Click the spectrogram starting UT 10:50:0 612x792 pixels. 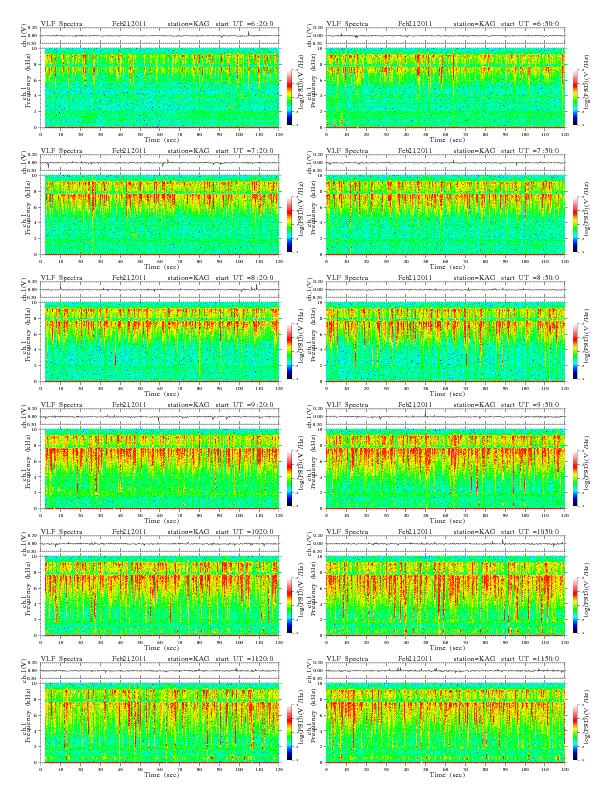click(x=445, y=596)
